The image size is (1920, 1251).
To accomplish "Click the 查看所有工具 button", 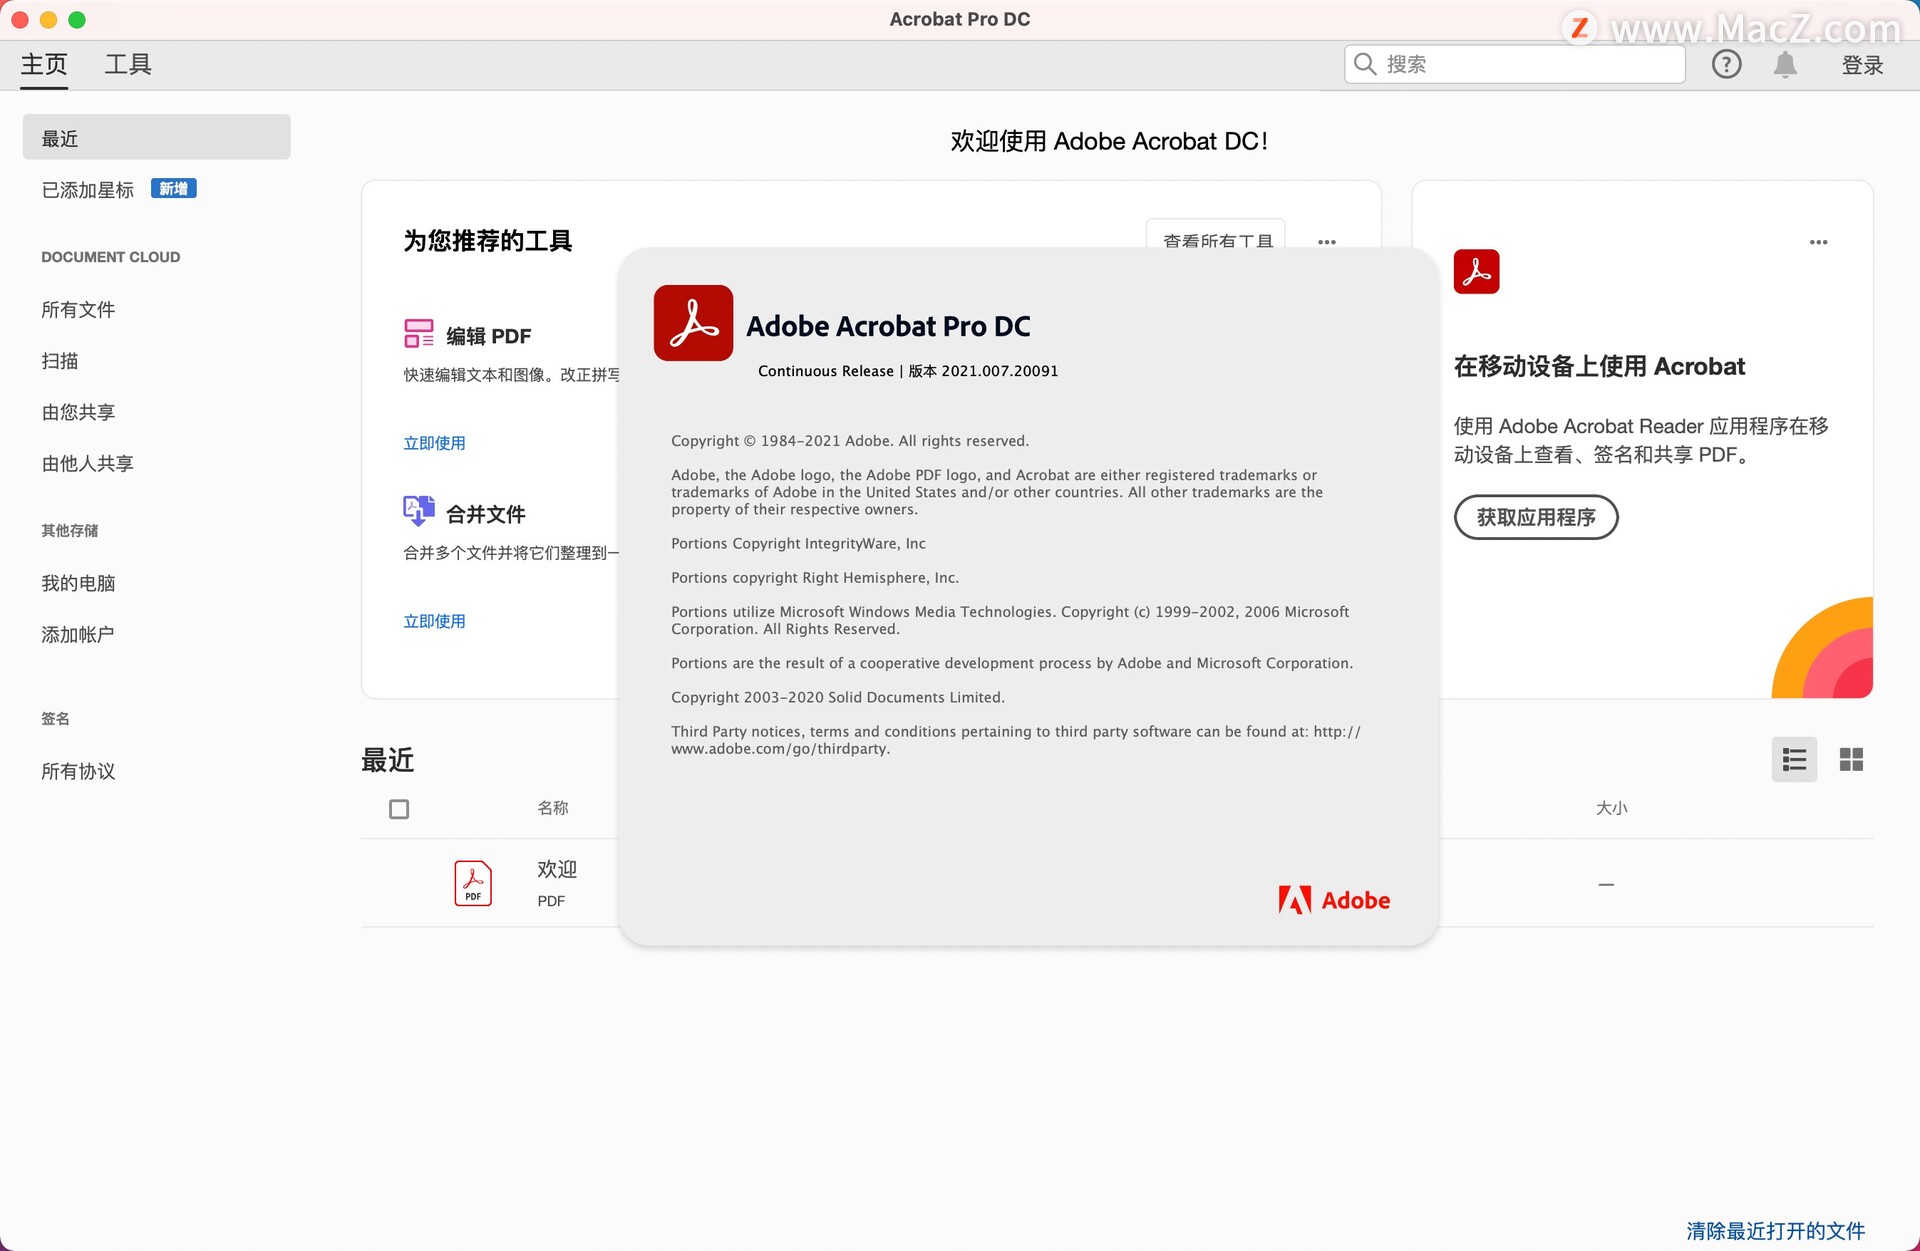I will [1216, 241].
